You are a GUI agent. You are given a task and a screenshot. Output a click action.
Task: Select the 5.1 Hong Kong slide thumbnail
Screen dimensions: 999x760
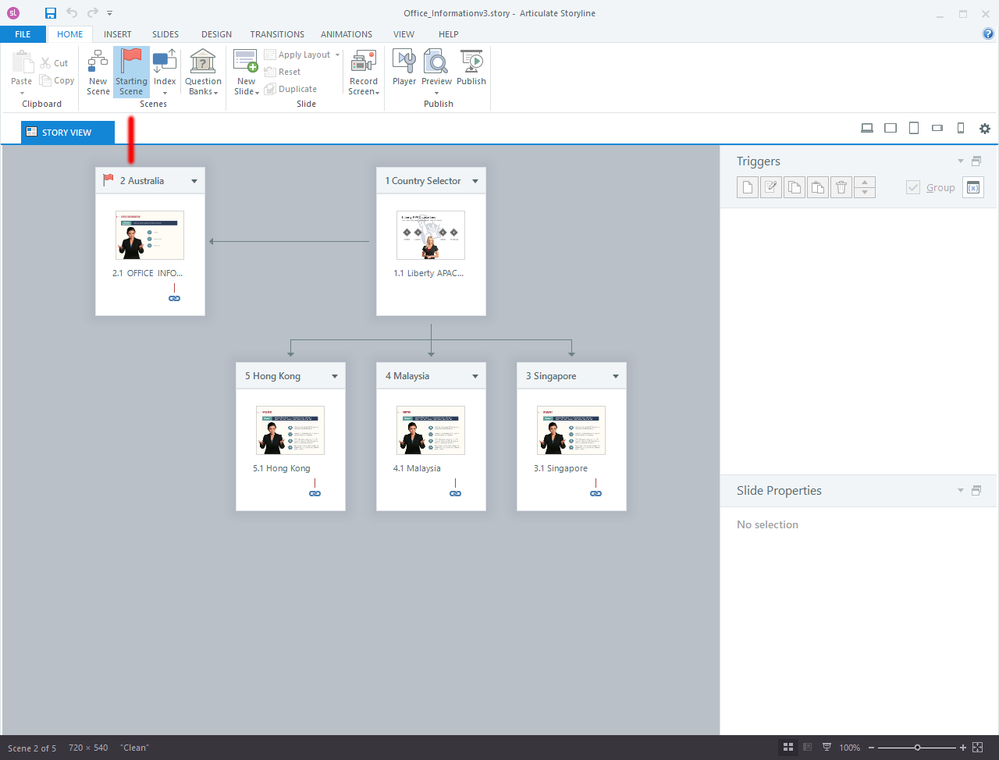[290, 430]
